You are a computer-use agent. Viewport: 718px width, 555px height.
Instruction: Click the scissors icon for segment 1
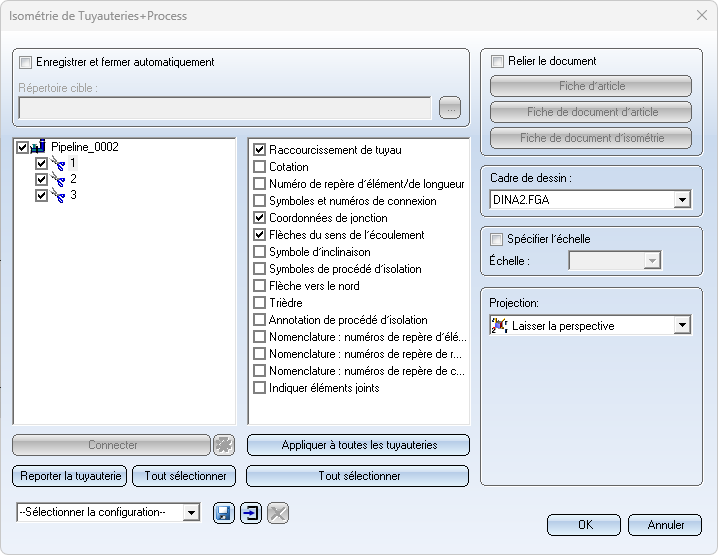tap(58, 163)
